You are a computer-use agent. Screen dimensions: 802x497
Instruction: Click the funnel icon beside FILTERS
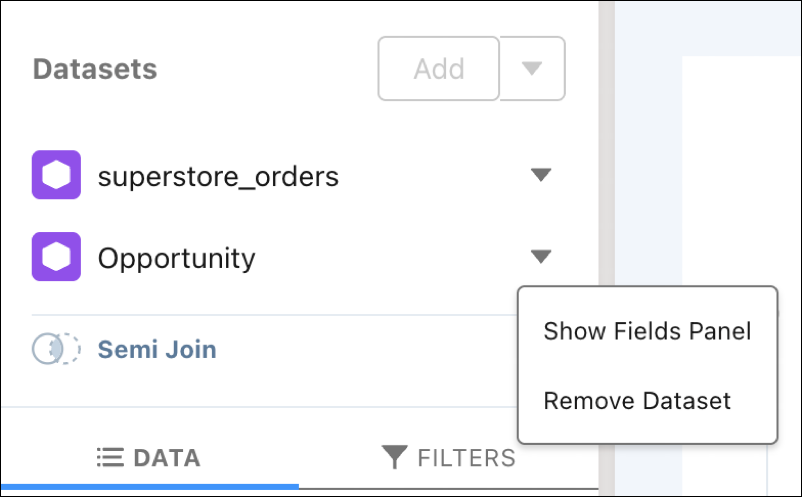click(394, 457)
